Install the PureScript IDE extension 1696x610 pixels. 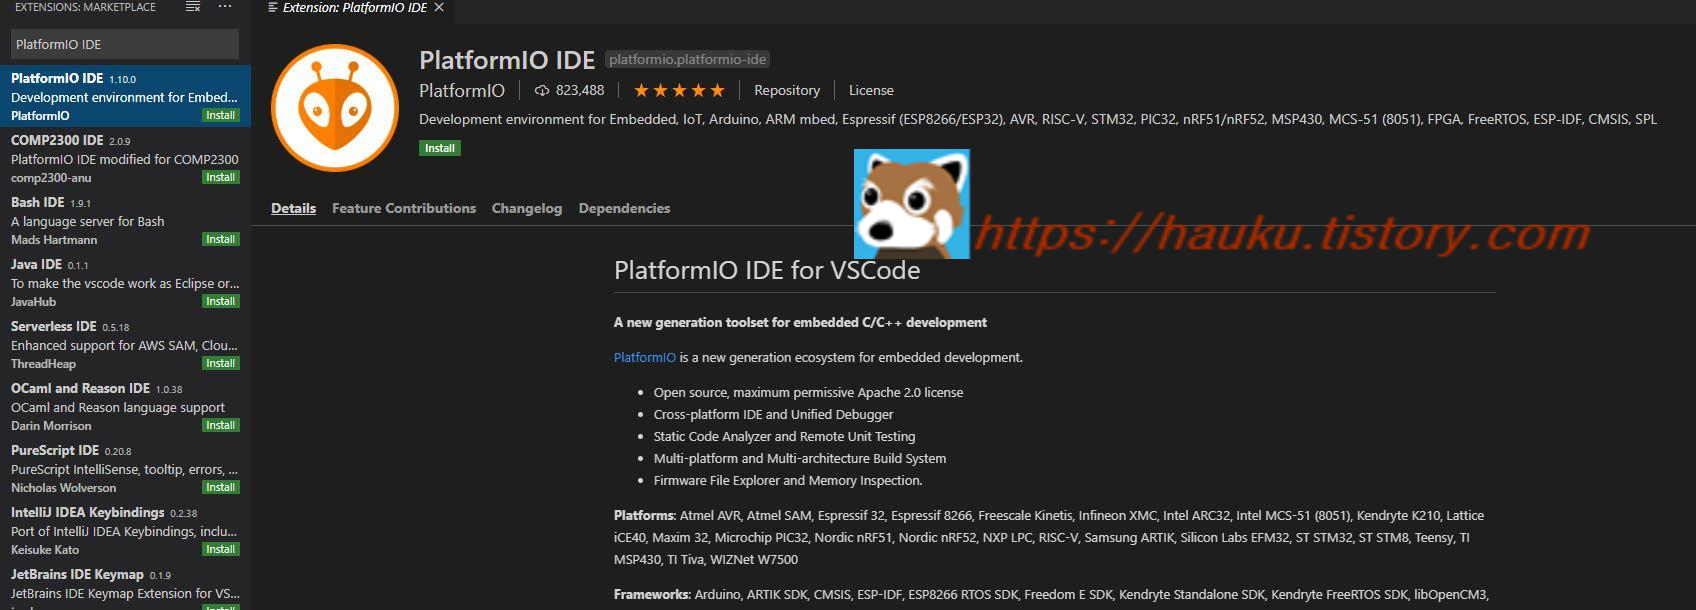(220, 487)
